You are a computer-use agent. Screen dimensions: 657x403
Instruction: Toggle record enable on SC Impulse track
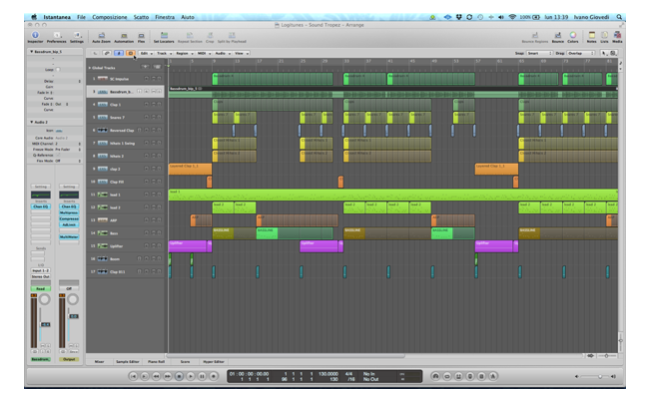[x=147, y=78]
